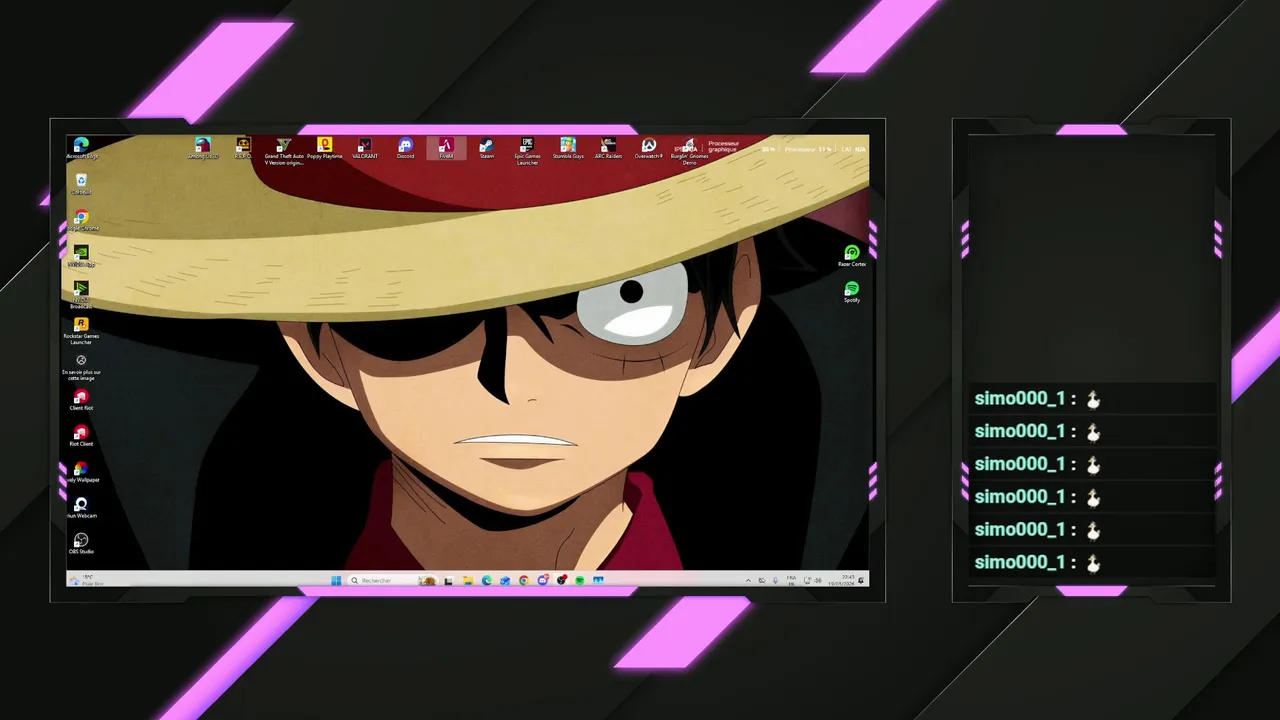Open the Among Us desktop shortcut
1280x720 pixels.
(x=203, y=148)
